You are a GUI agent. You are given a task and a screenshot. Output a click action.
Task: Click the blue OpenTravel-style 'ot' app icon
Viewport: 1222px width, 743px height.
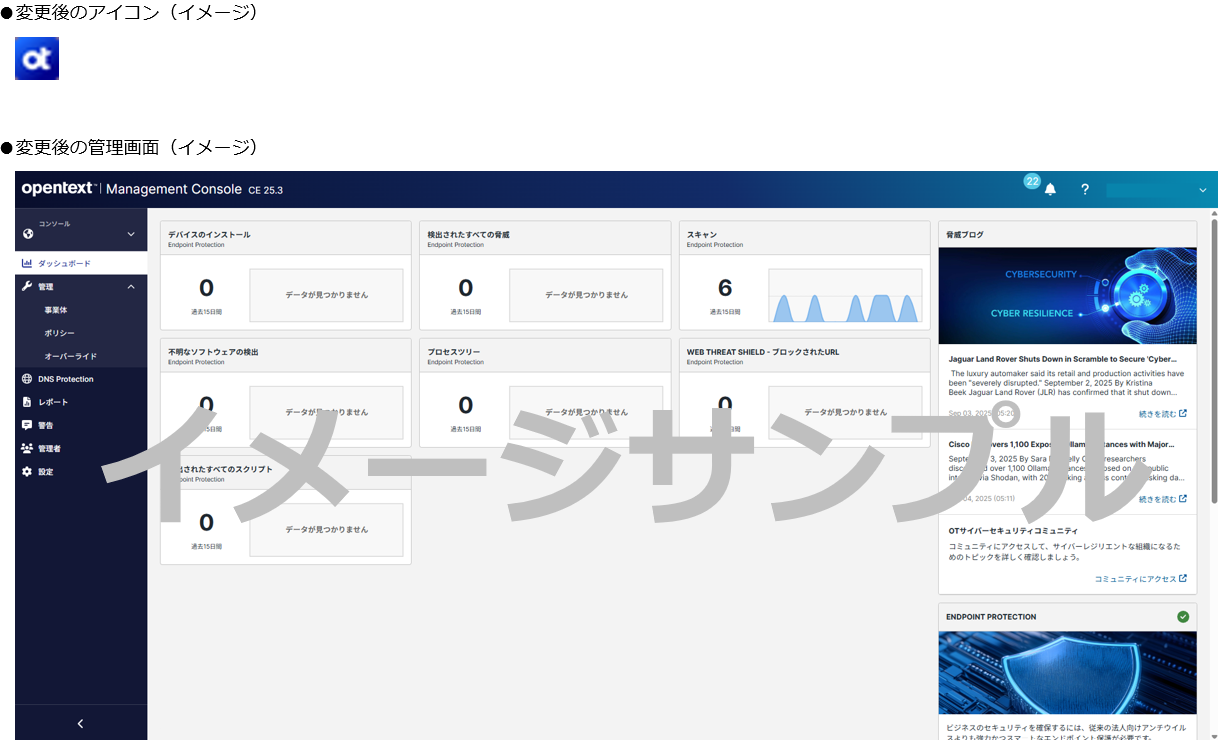click(37, 59)
